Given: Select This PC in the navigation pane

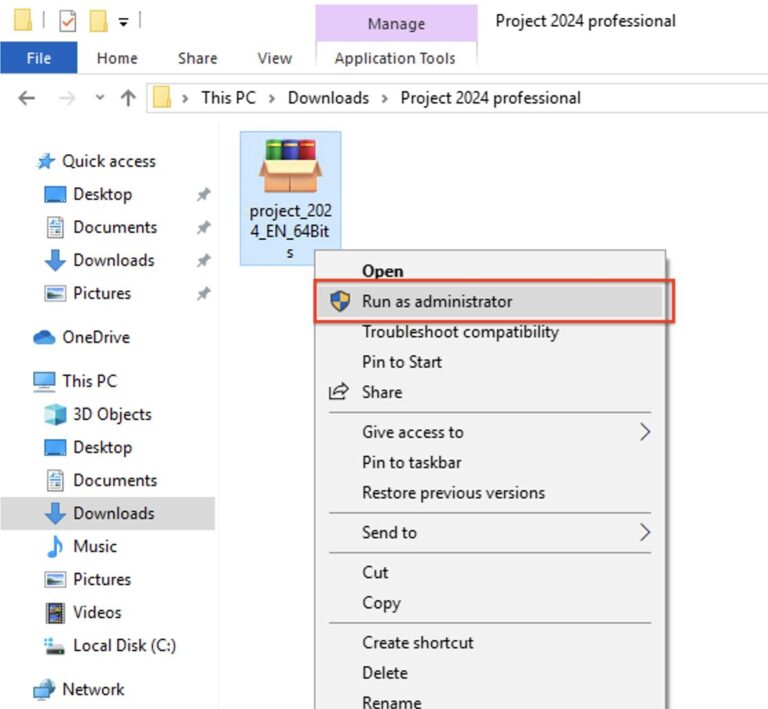Looking at the screenshot, I should 90,381.
